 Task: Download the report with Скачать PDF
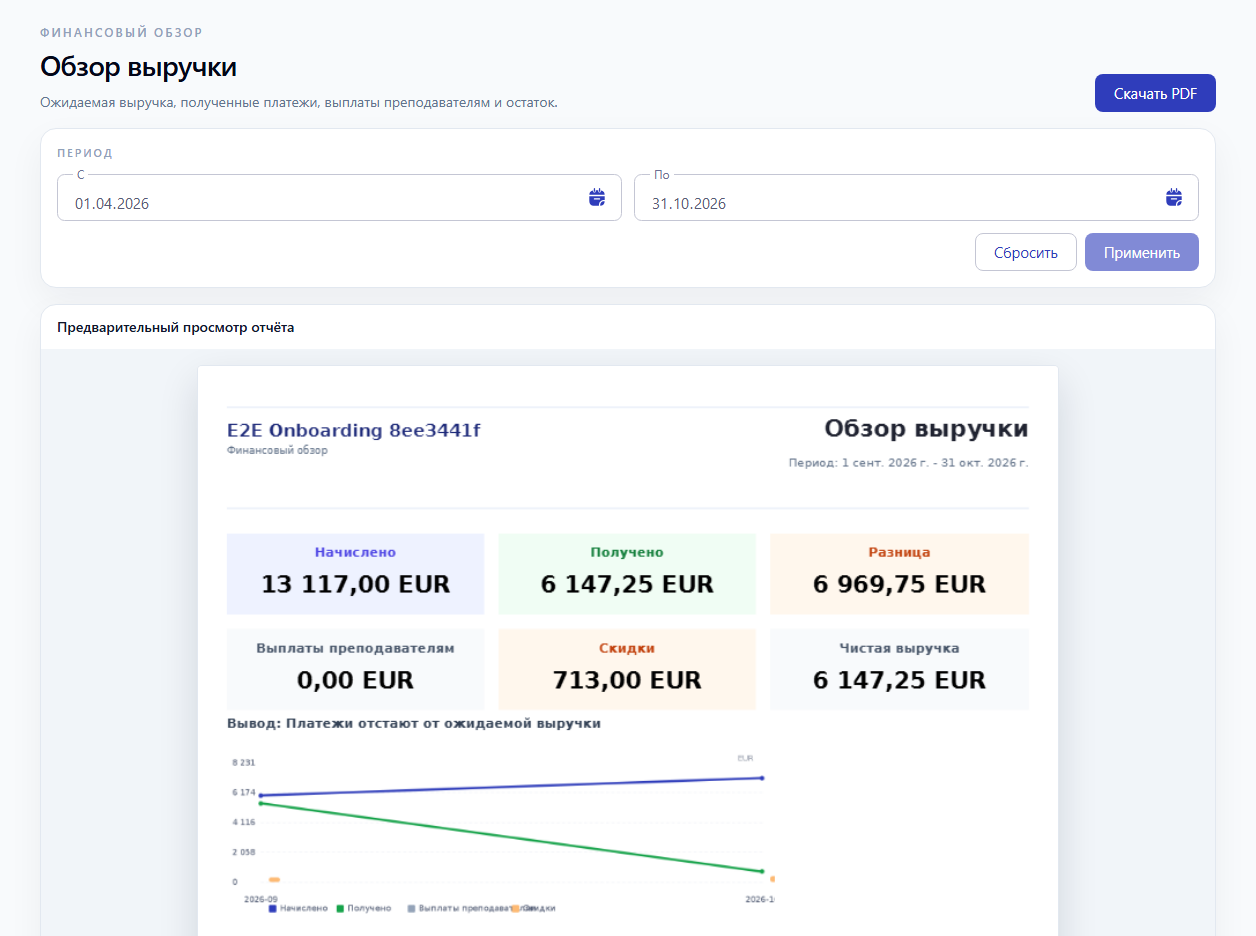(1155, 93)
